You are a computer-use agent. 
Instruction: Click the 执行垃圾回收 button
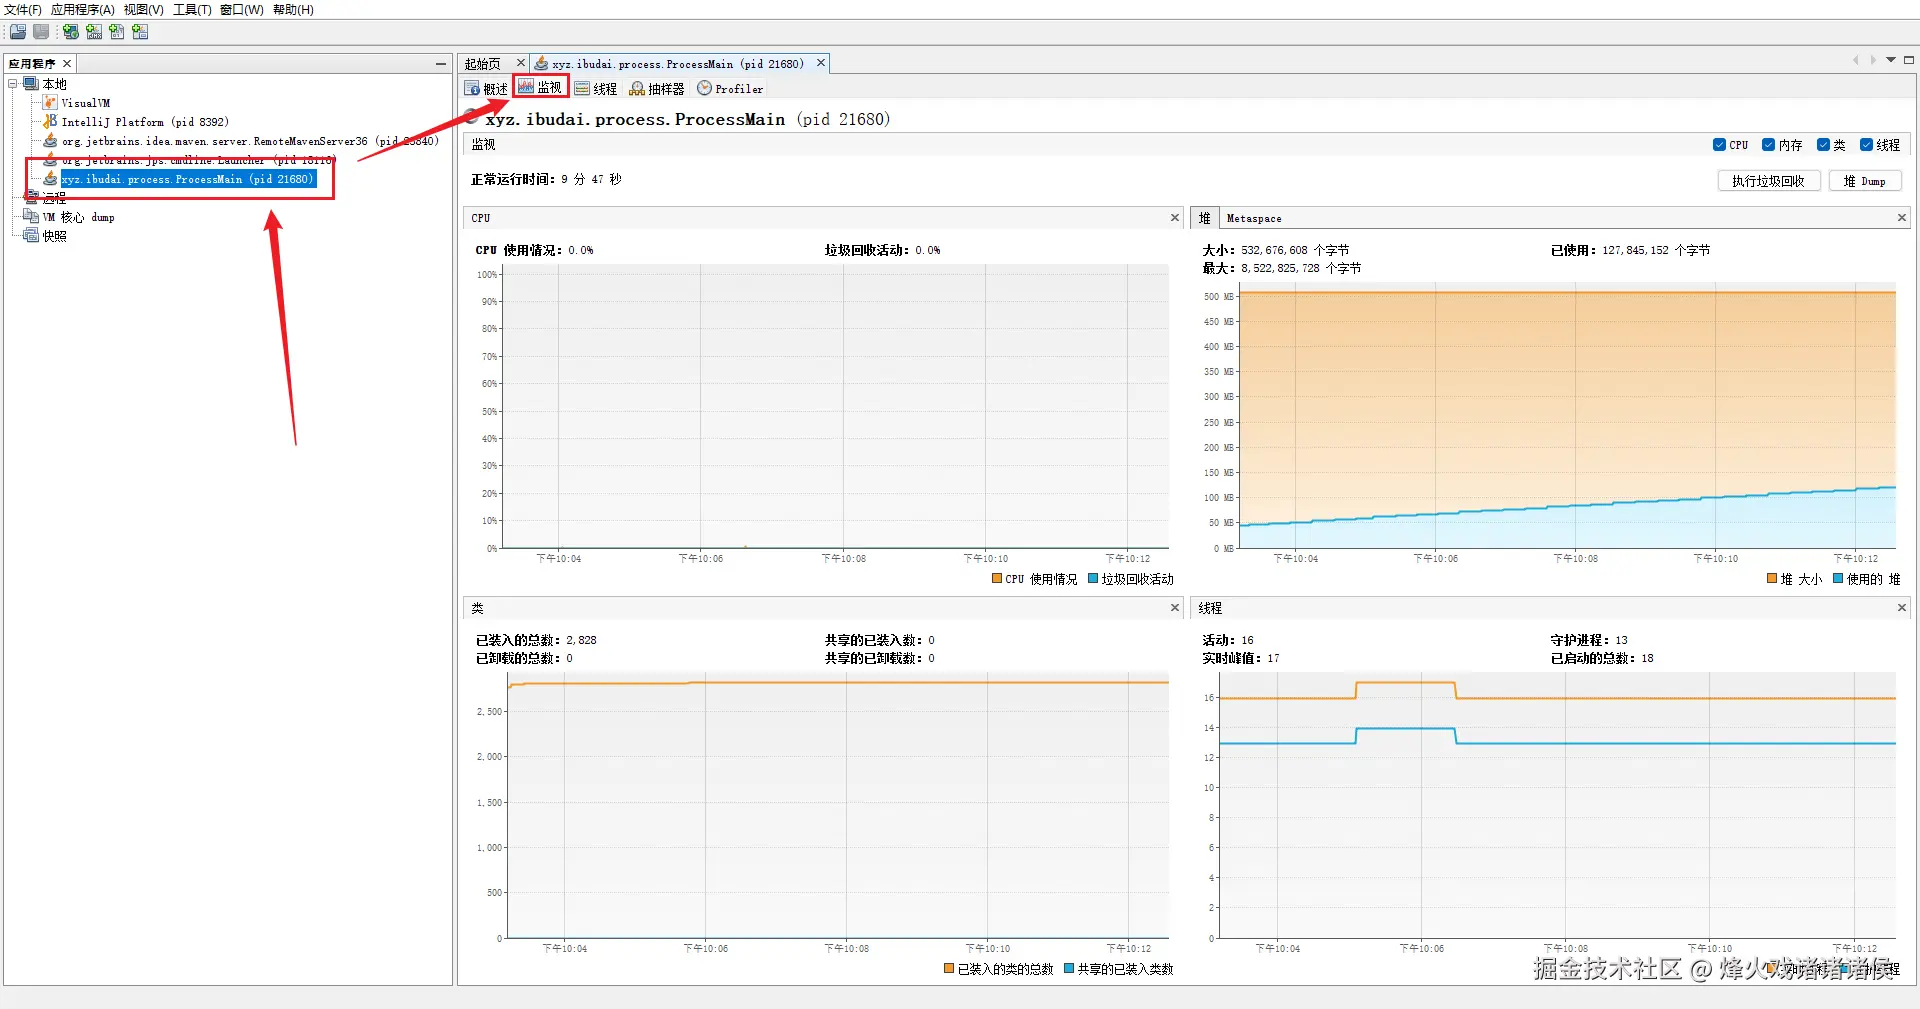(x=1769, y=181)
